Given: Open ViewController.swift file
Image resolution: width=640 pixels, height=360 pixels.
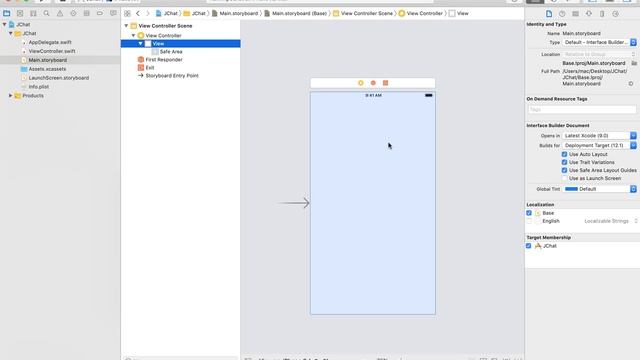Looking at the screenshot, I should (x=52, y=51).
